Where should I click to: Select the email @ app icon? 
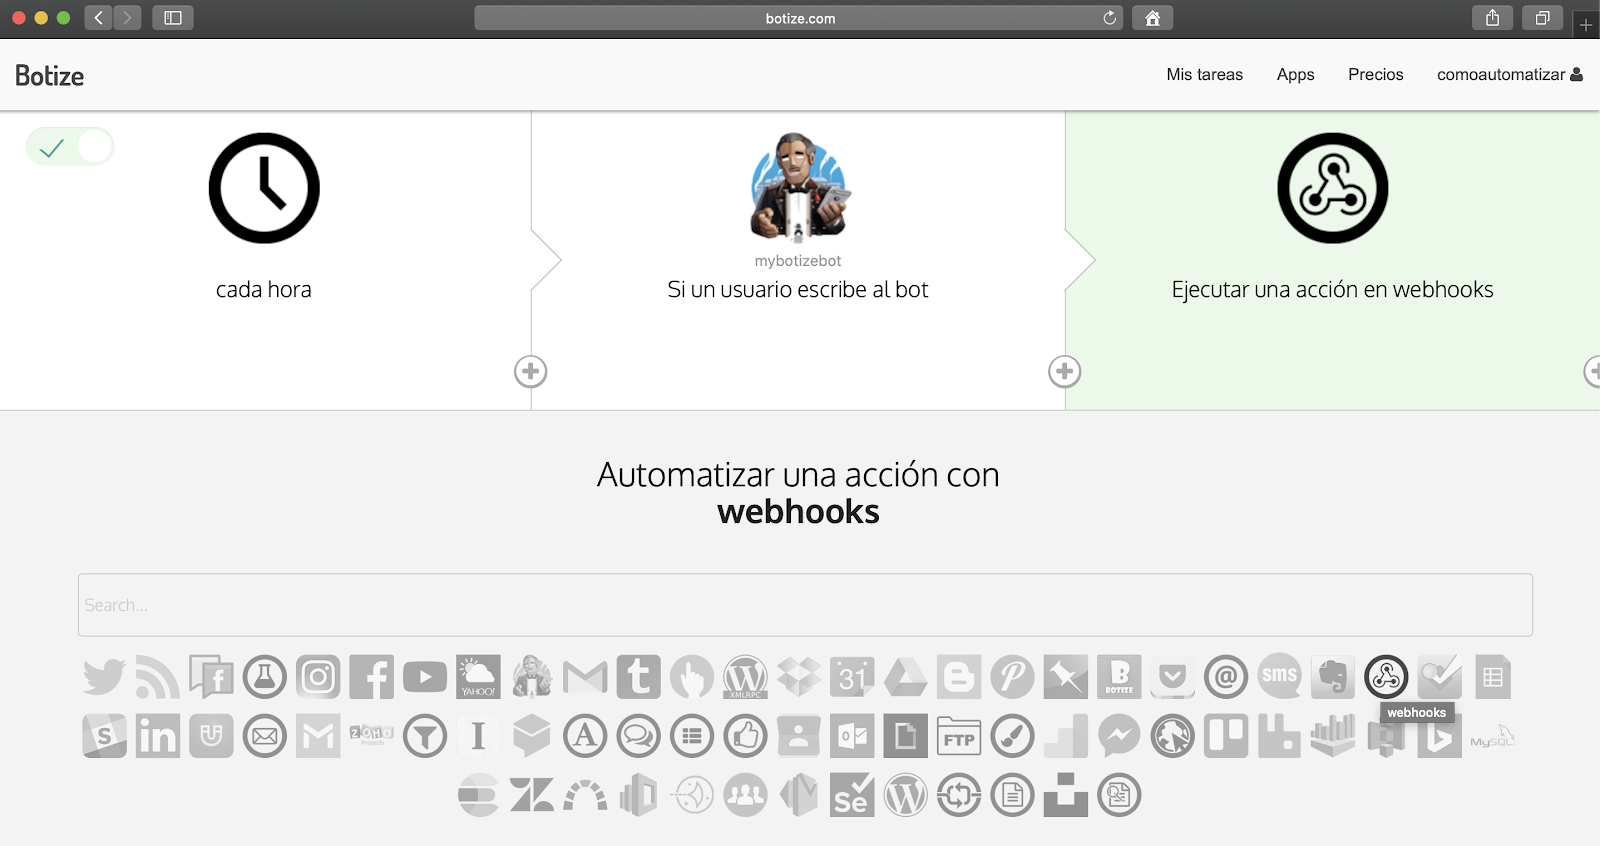click(x=1226, y=677)
